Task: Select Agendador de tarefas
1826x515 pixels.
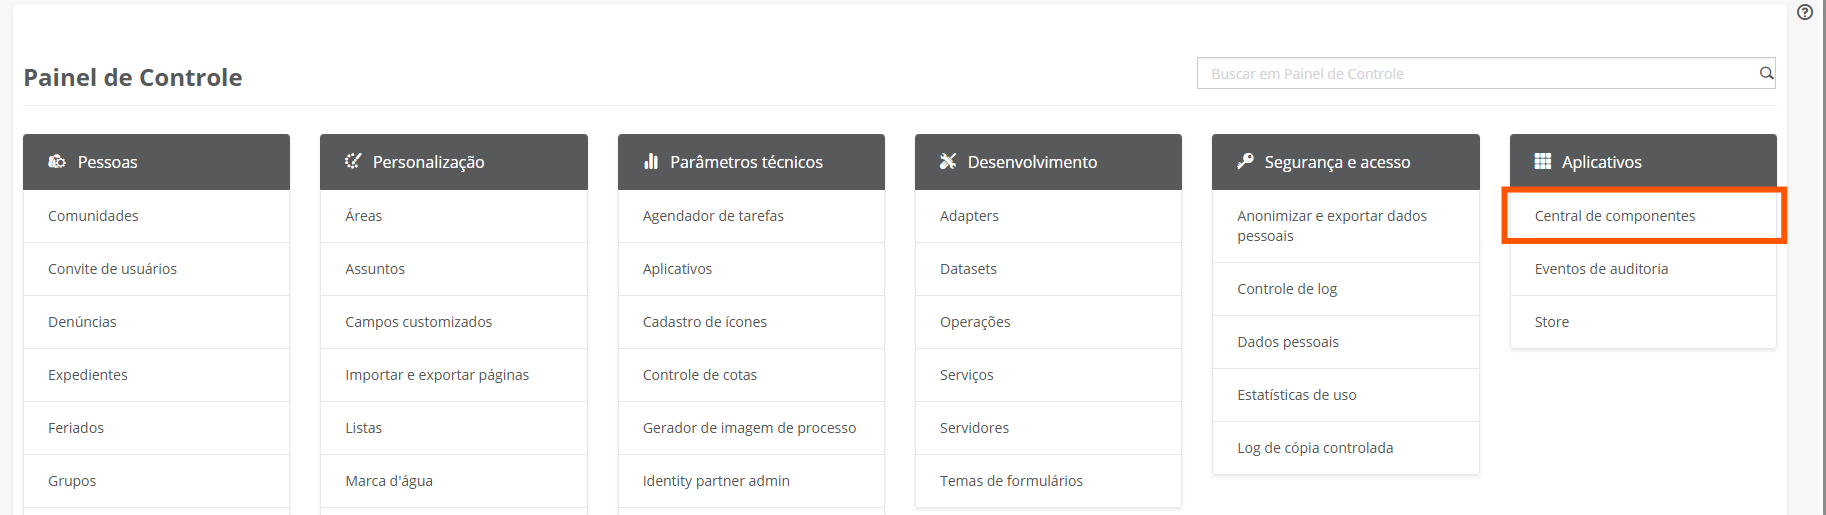Action: pos(713,216)
